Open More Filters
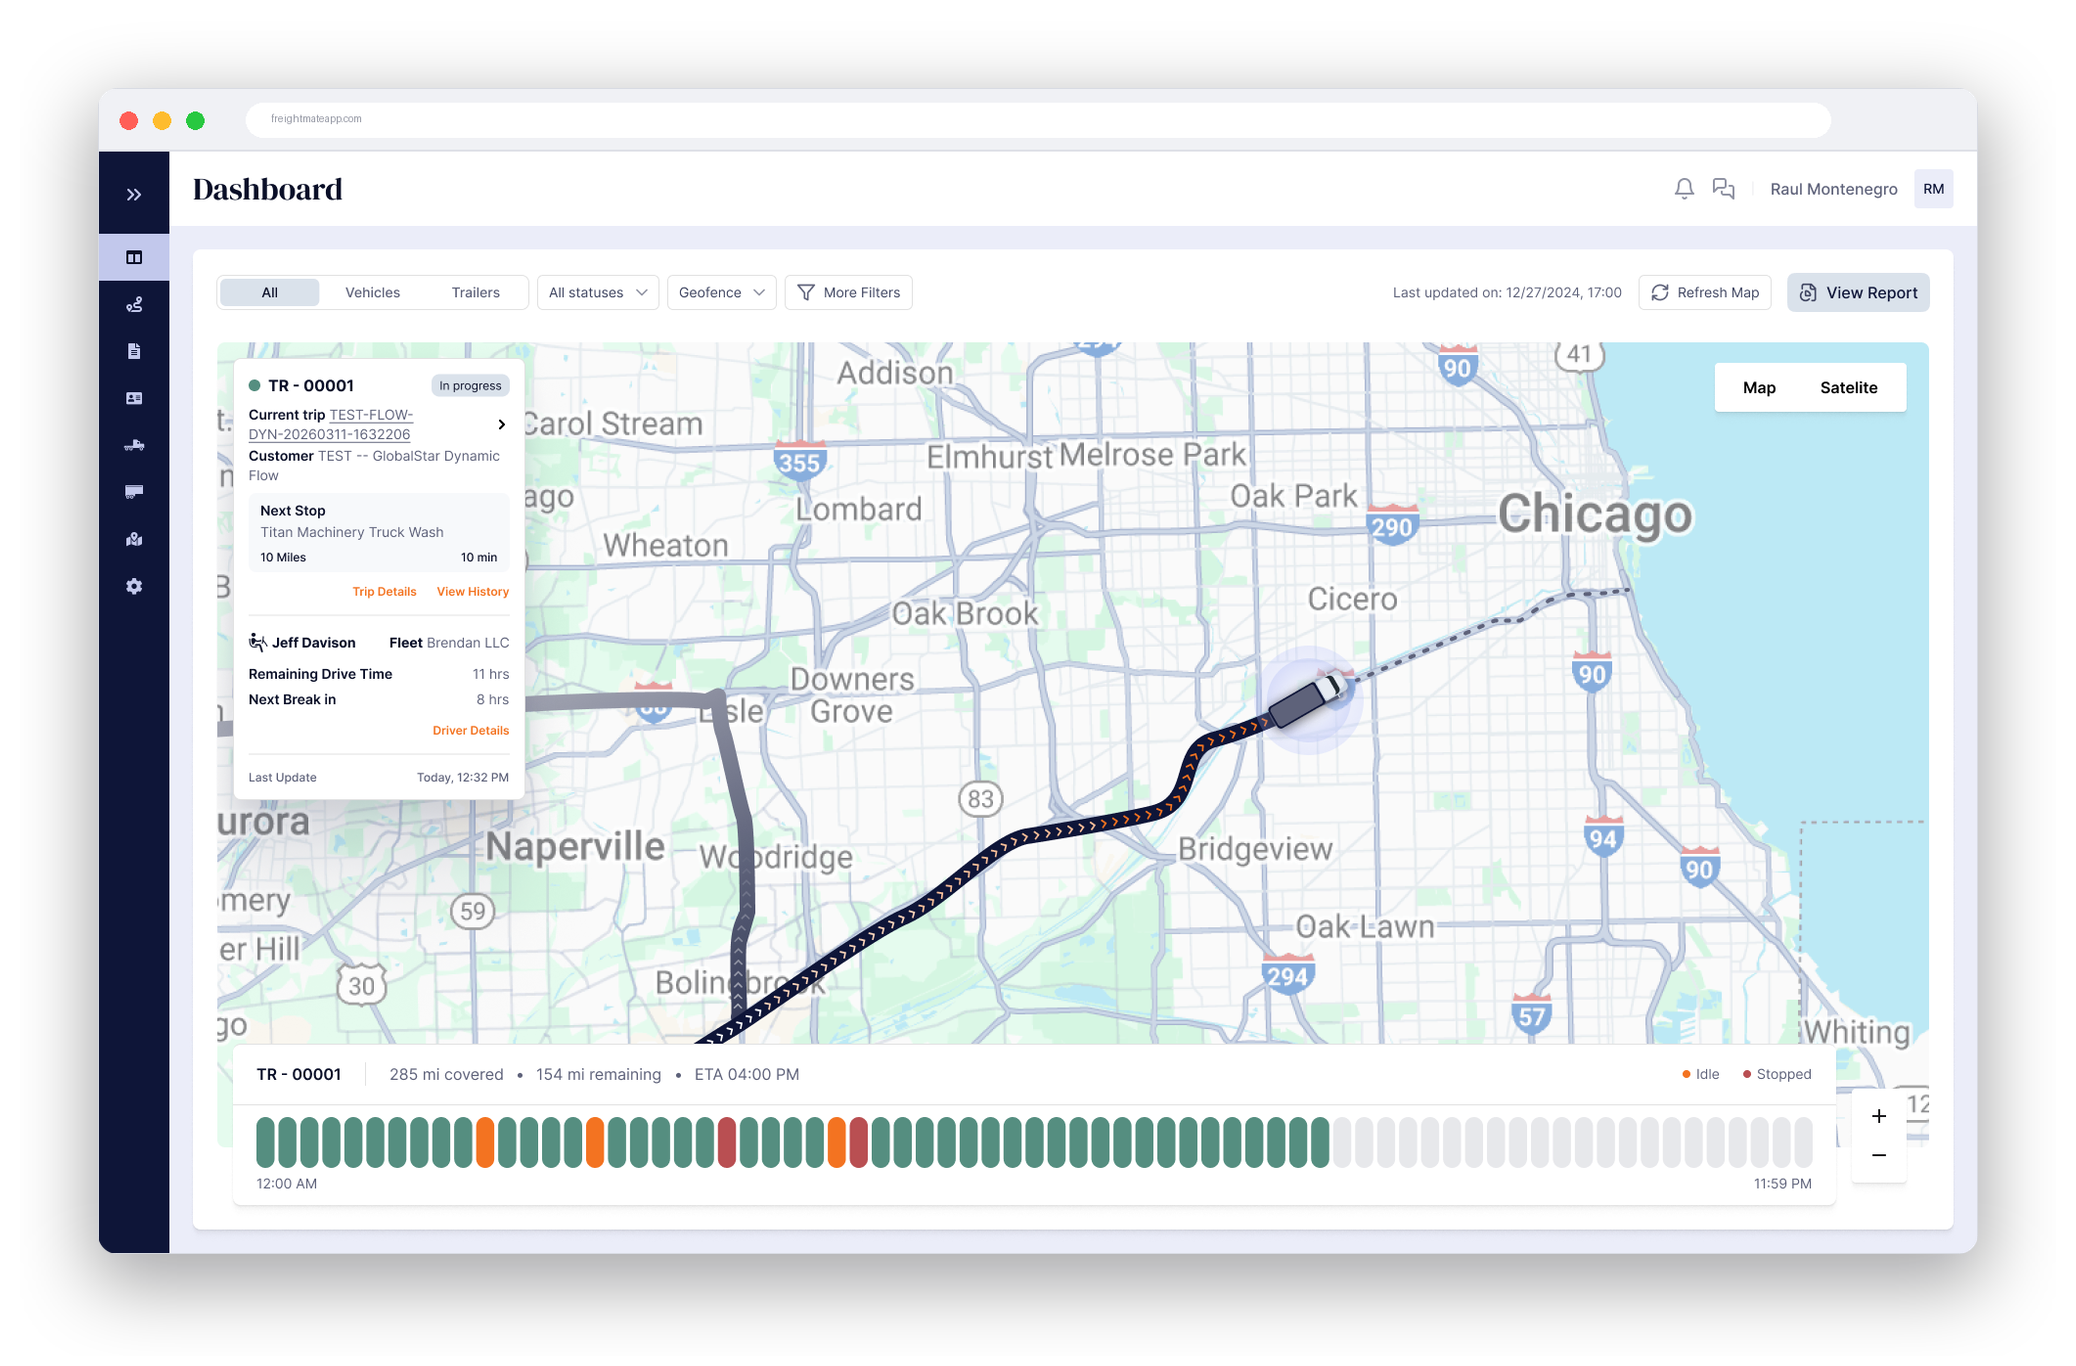2076x1366 pixels. click(848, 292)
